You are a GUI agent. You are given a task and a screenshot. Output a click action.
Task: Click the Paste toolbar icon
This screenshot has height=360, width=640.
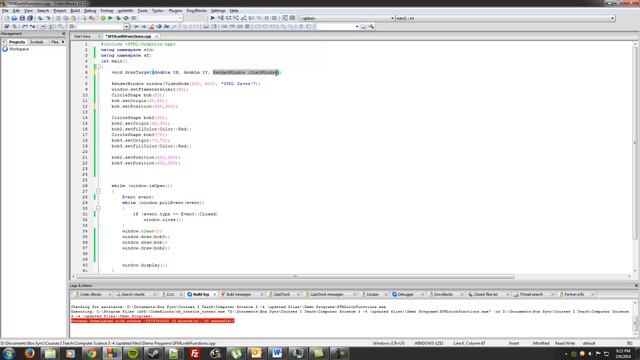[73, 18]
